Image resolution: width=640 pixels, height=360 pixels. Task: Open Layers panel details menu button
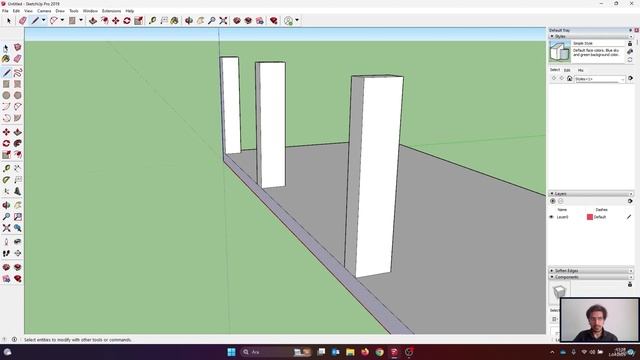coord(630,201)
